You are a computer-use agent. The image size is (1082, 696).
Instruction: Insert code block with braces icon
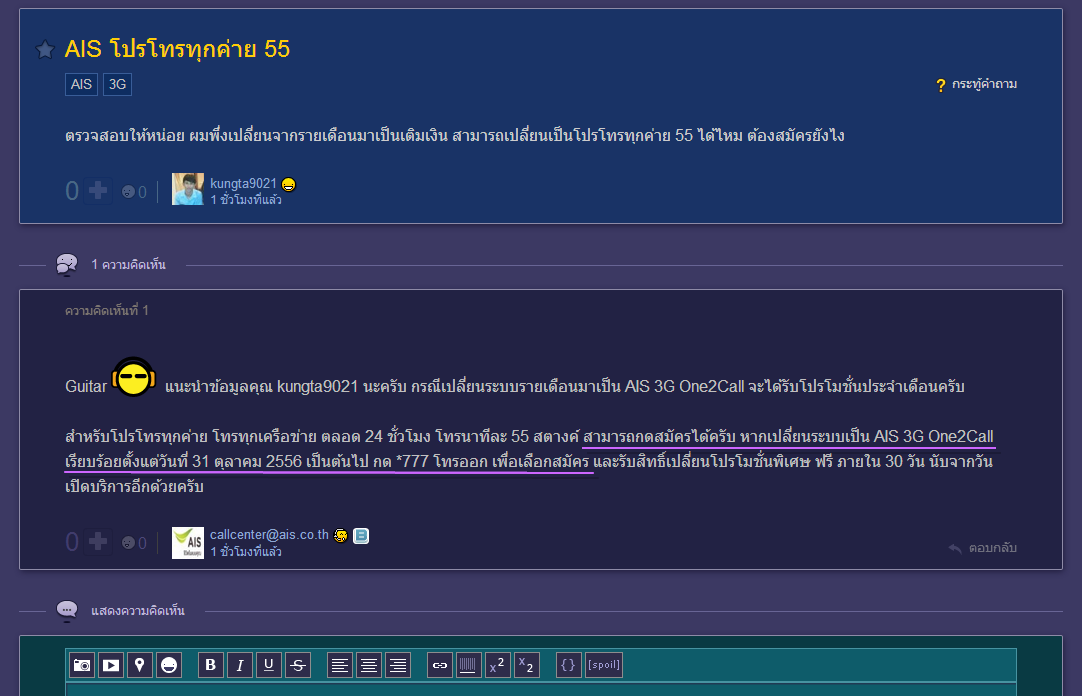pos(569,665)
